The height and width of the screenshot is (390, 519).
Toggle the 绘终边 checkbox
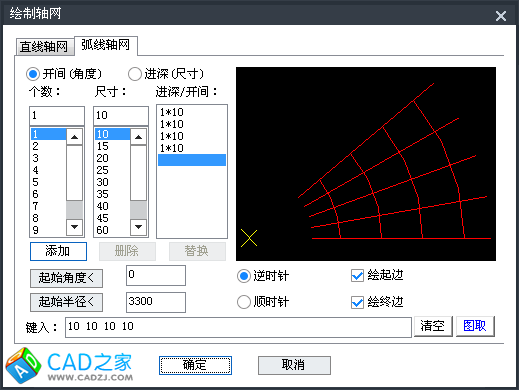357,302
